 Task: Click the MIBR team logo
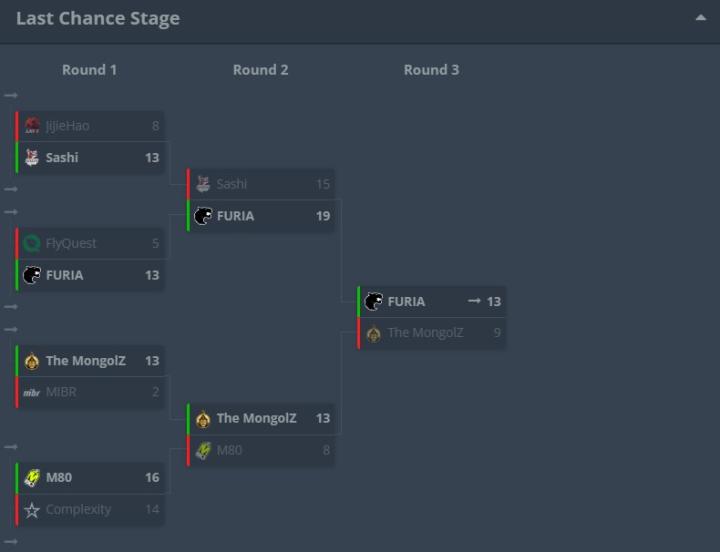(32, 392)
